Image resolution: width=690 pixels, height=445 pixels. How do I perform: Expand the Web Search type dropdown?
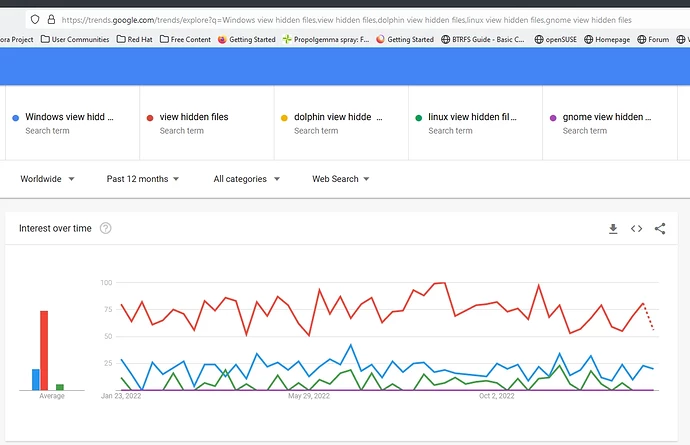click(x=341, y=179)
